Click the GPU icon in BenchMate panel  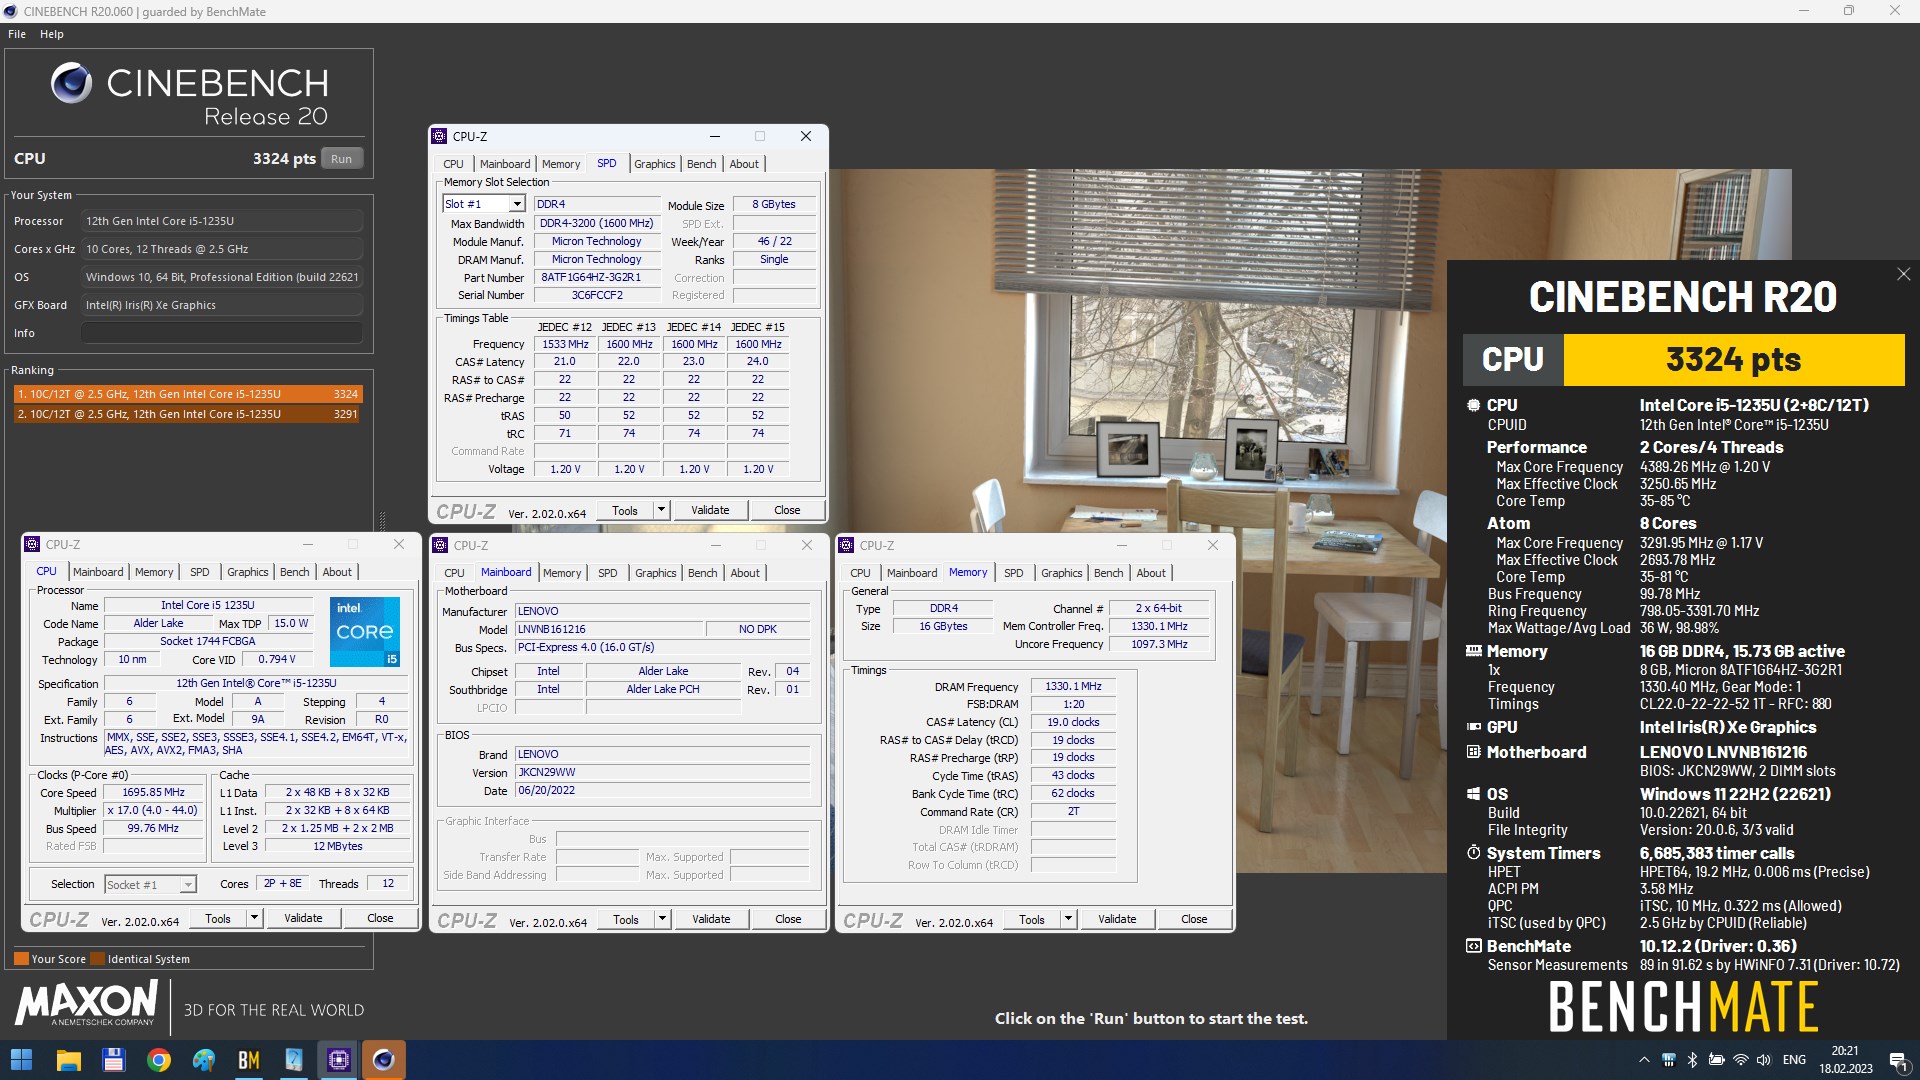(x=1473, y=727)
